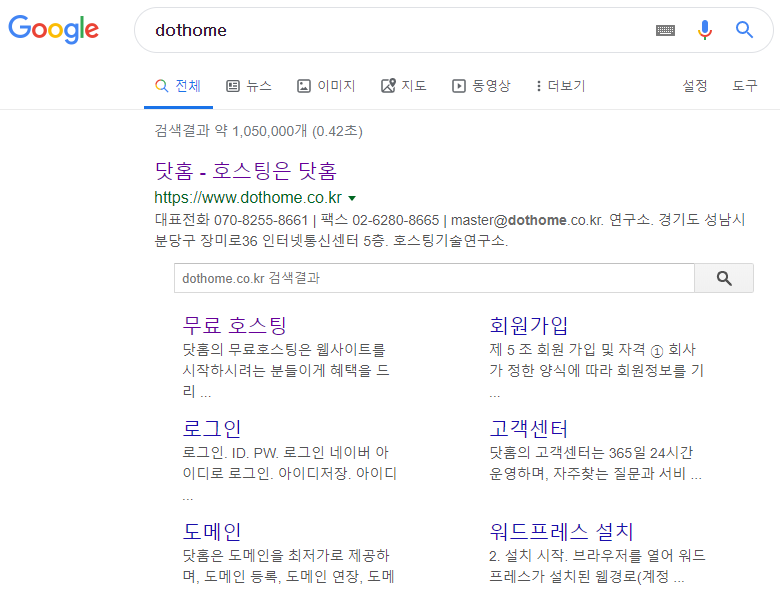
Task: Click the result count text 약 1,050,000개
Action: click(261, 131)
